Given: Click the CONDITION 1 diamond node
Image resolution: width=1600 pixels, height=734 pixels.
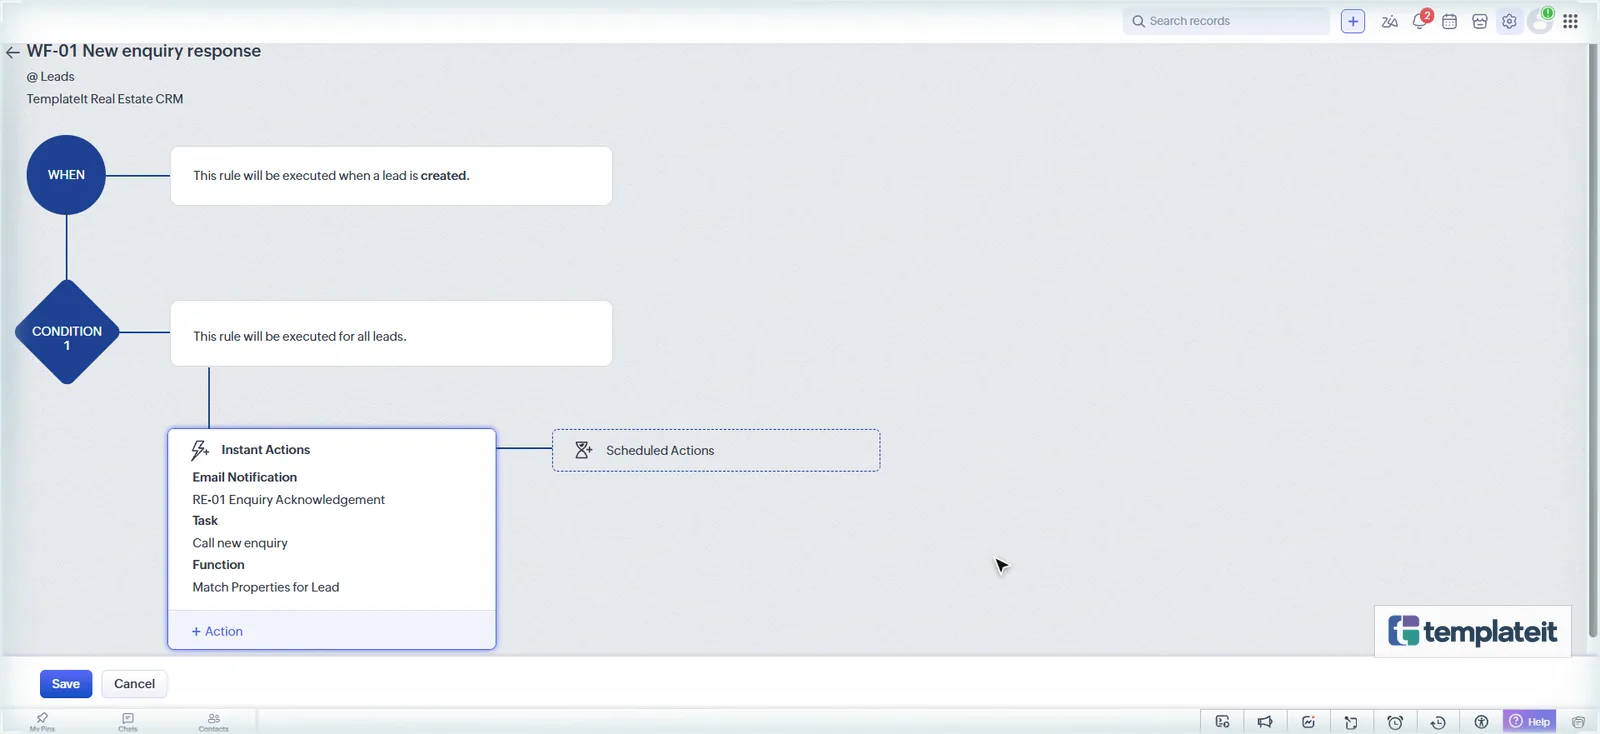Looking at the screenshot, I should (67, 332).
